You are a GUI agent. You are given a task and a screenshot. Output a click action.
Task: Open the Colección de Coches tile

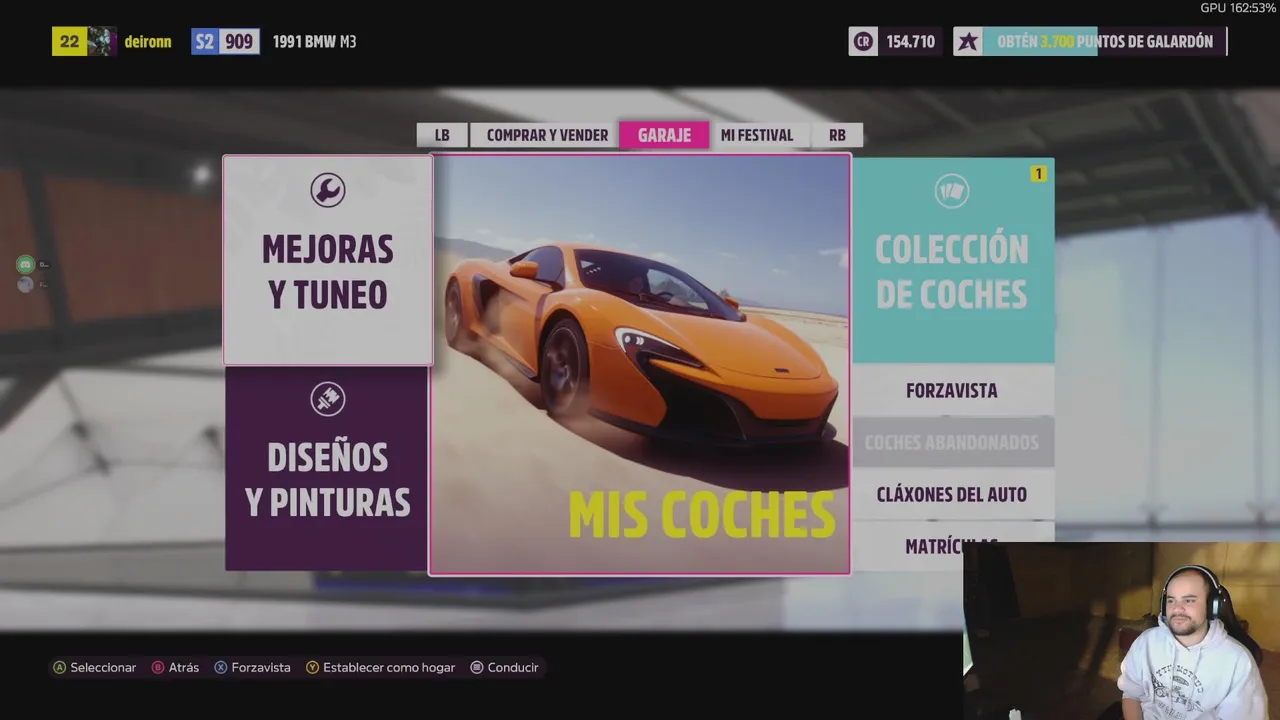953,260
